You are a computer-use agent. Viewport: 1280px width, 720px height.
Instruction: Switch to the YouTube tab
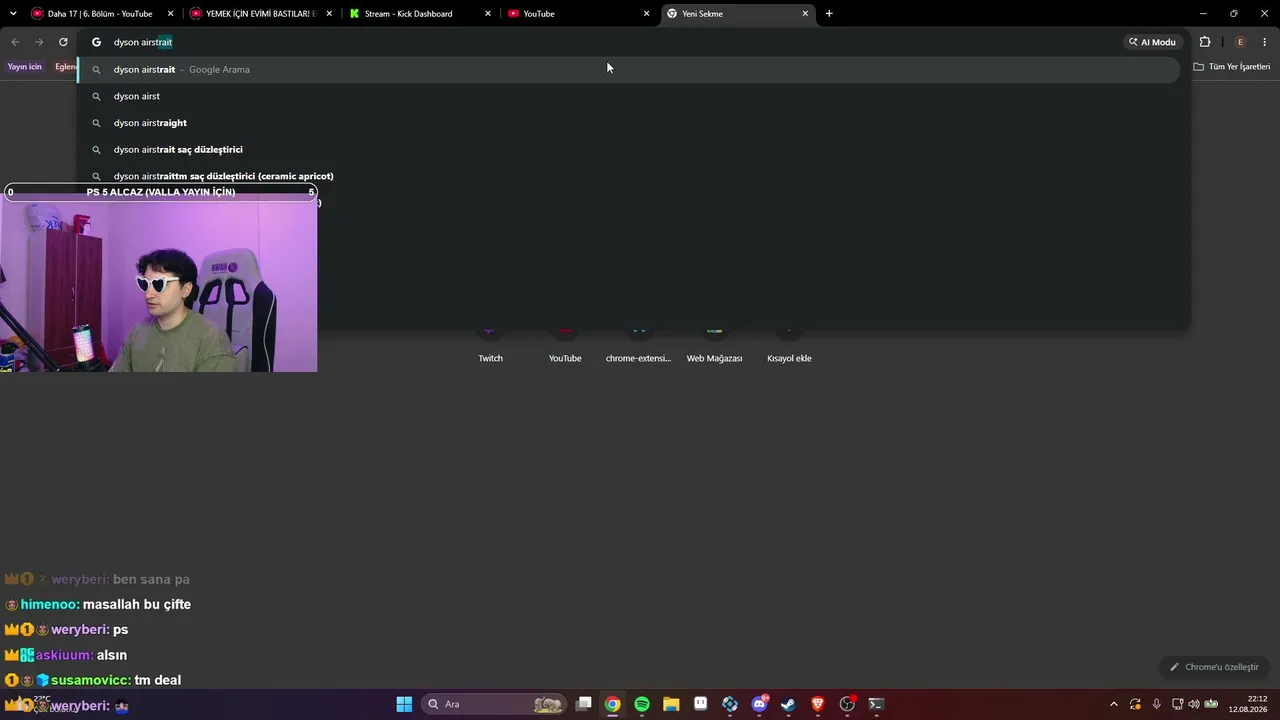578,14
